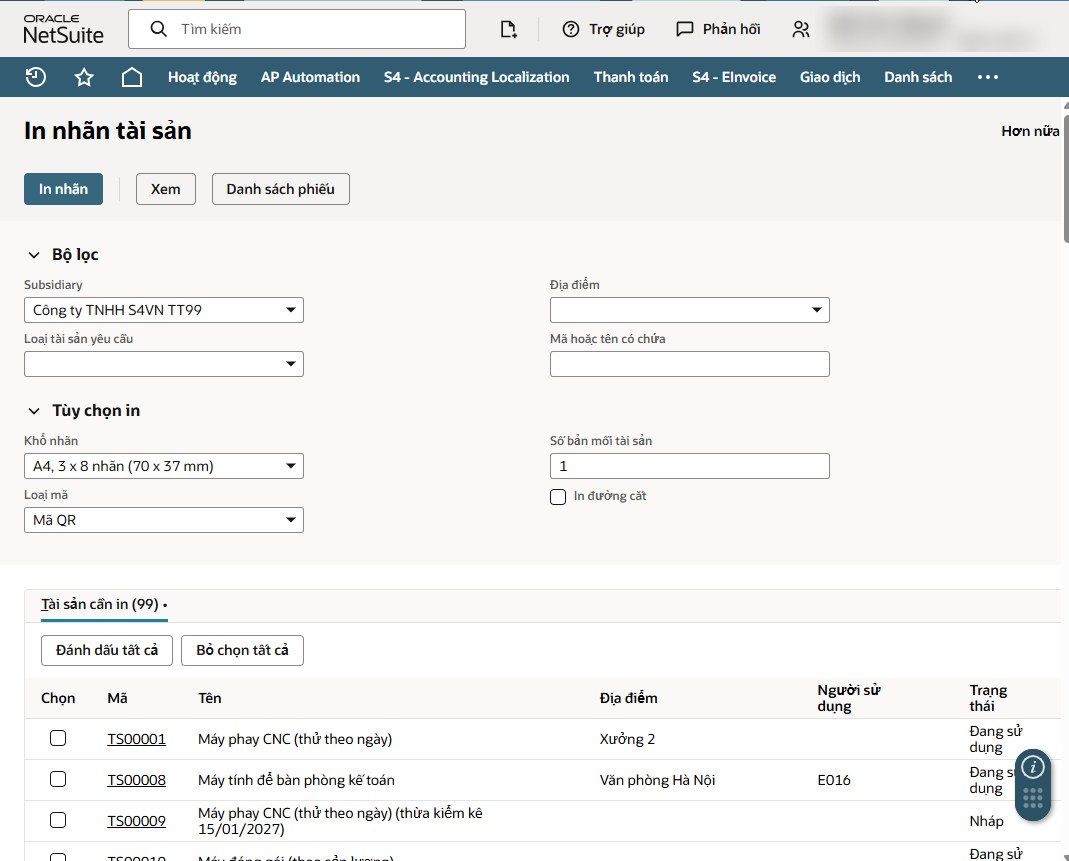
Task: Select the TS00001 row checkbox
Action: point(58,738)
